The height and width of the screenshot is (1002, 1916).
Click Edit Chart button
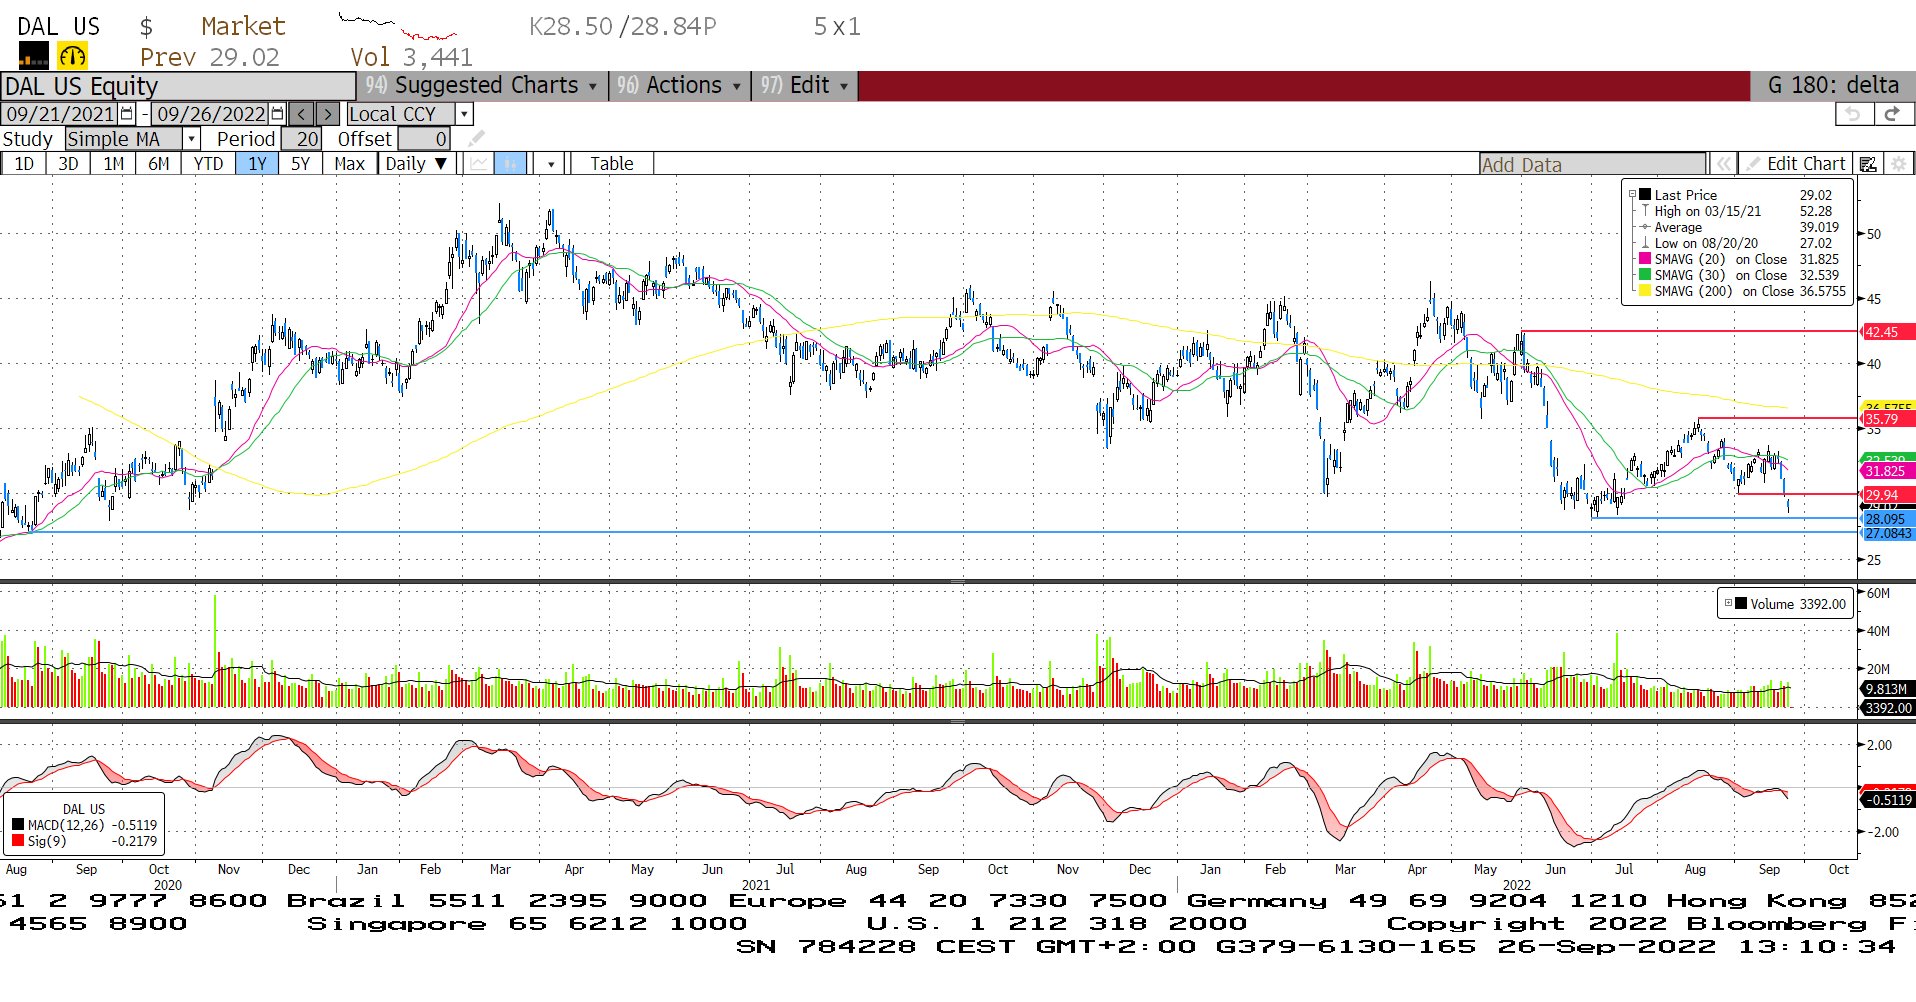(x=1795, y=164)
